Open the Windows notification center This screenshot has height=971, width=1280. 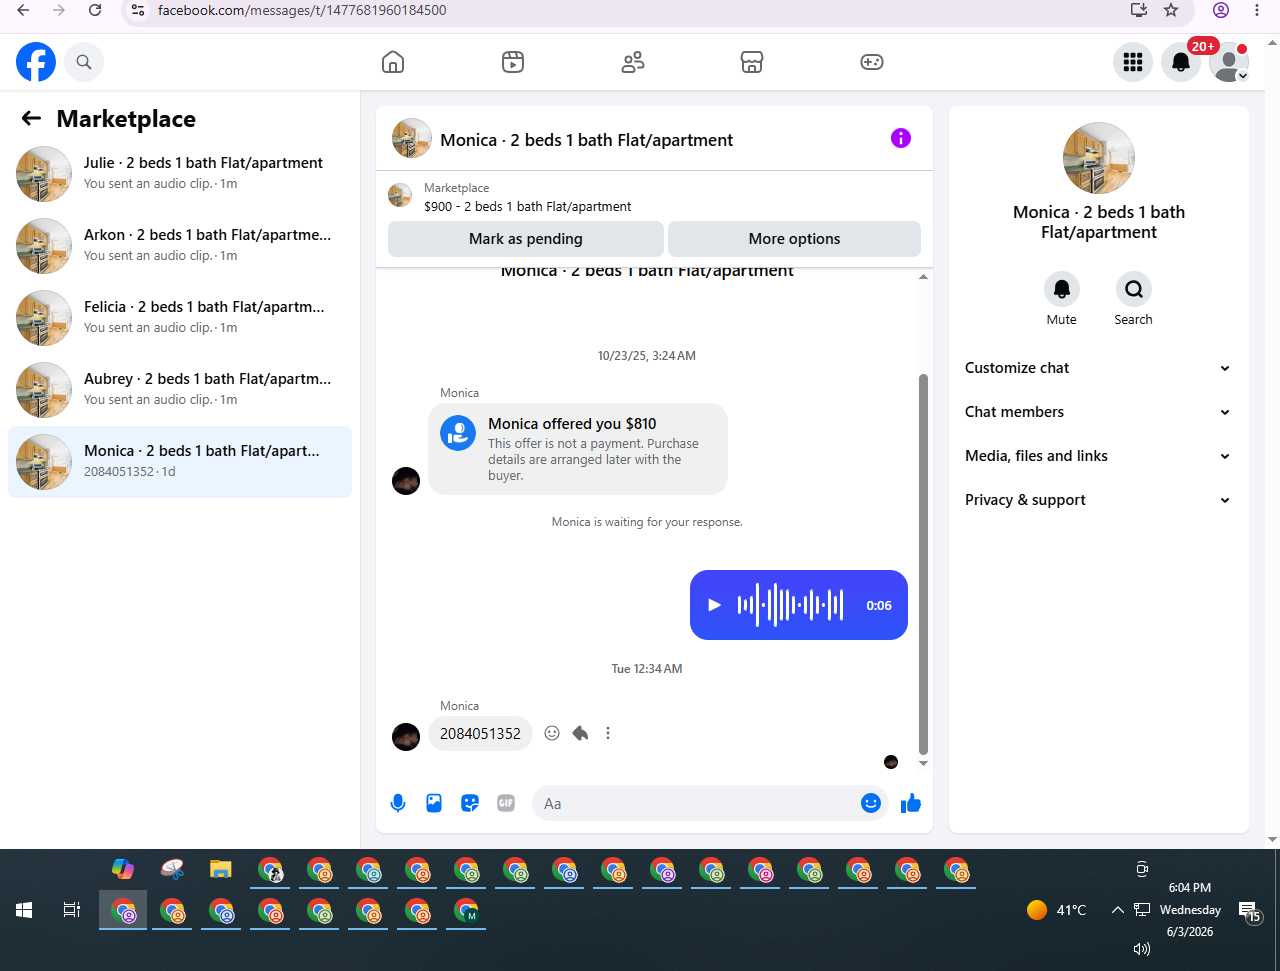(x=1249, y=911)
